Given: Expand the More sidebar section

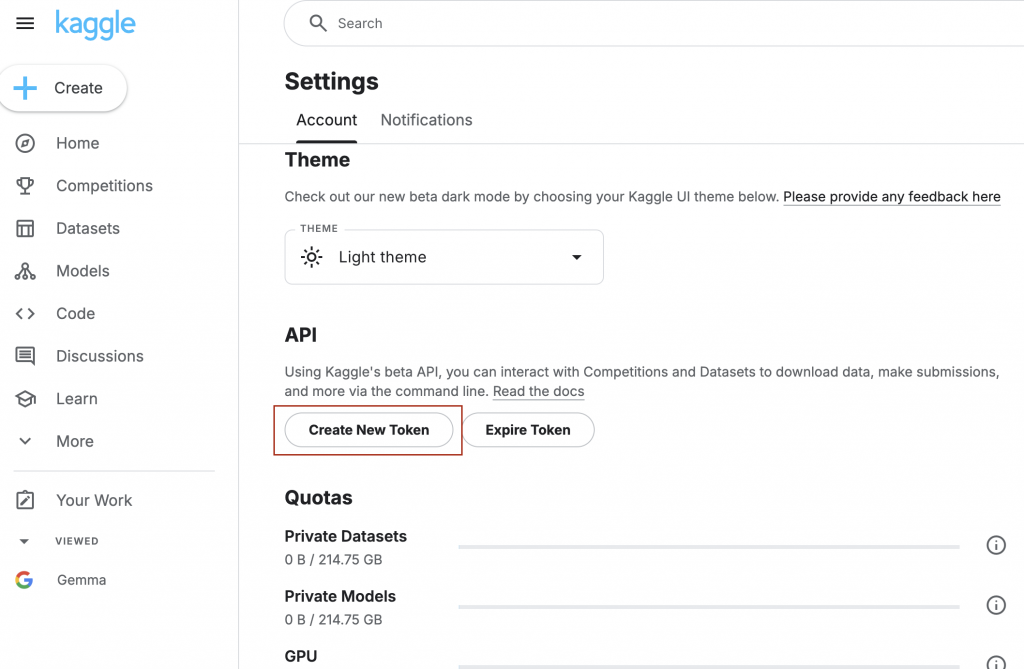Looking at the screenshot, I should [x=25, y=441].
